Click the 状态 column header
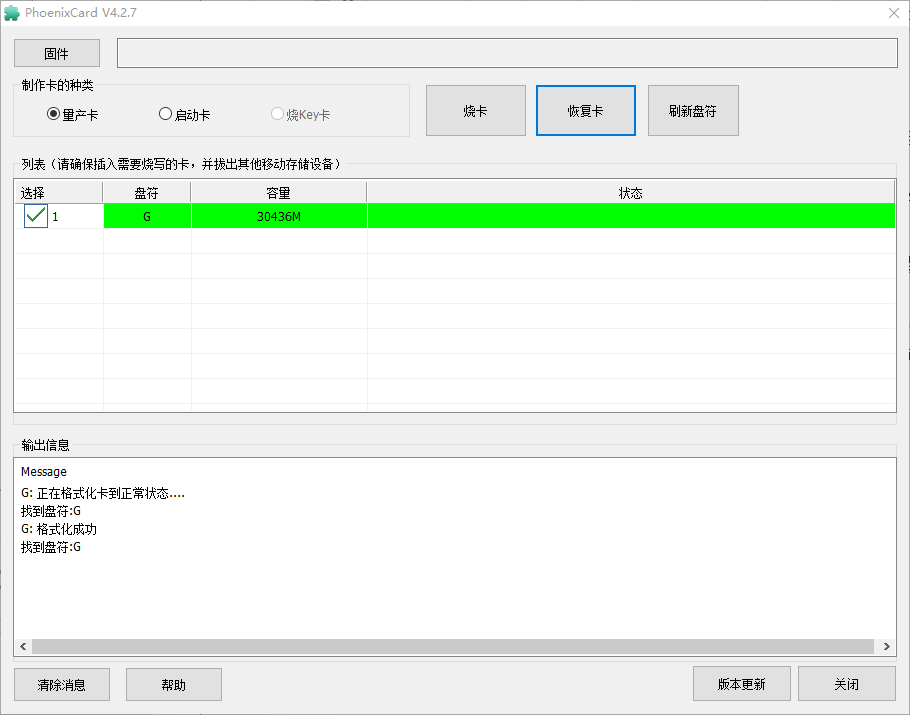Screen dimensions: 910x715 [x=630, y=193]
